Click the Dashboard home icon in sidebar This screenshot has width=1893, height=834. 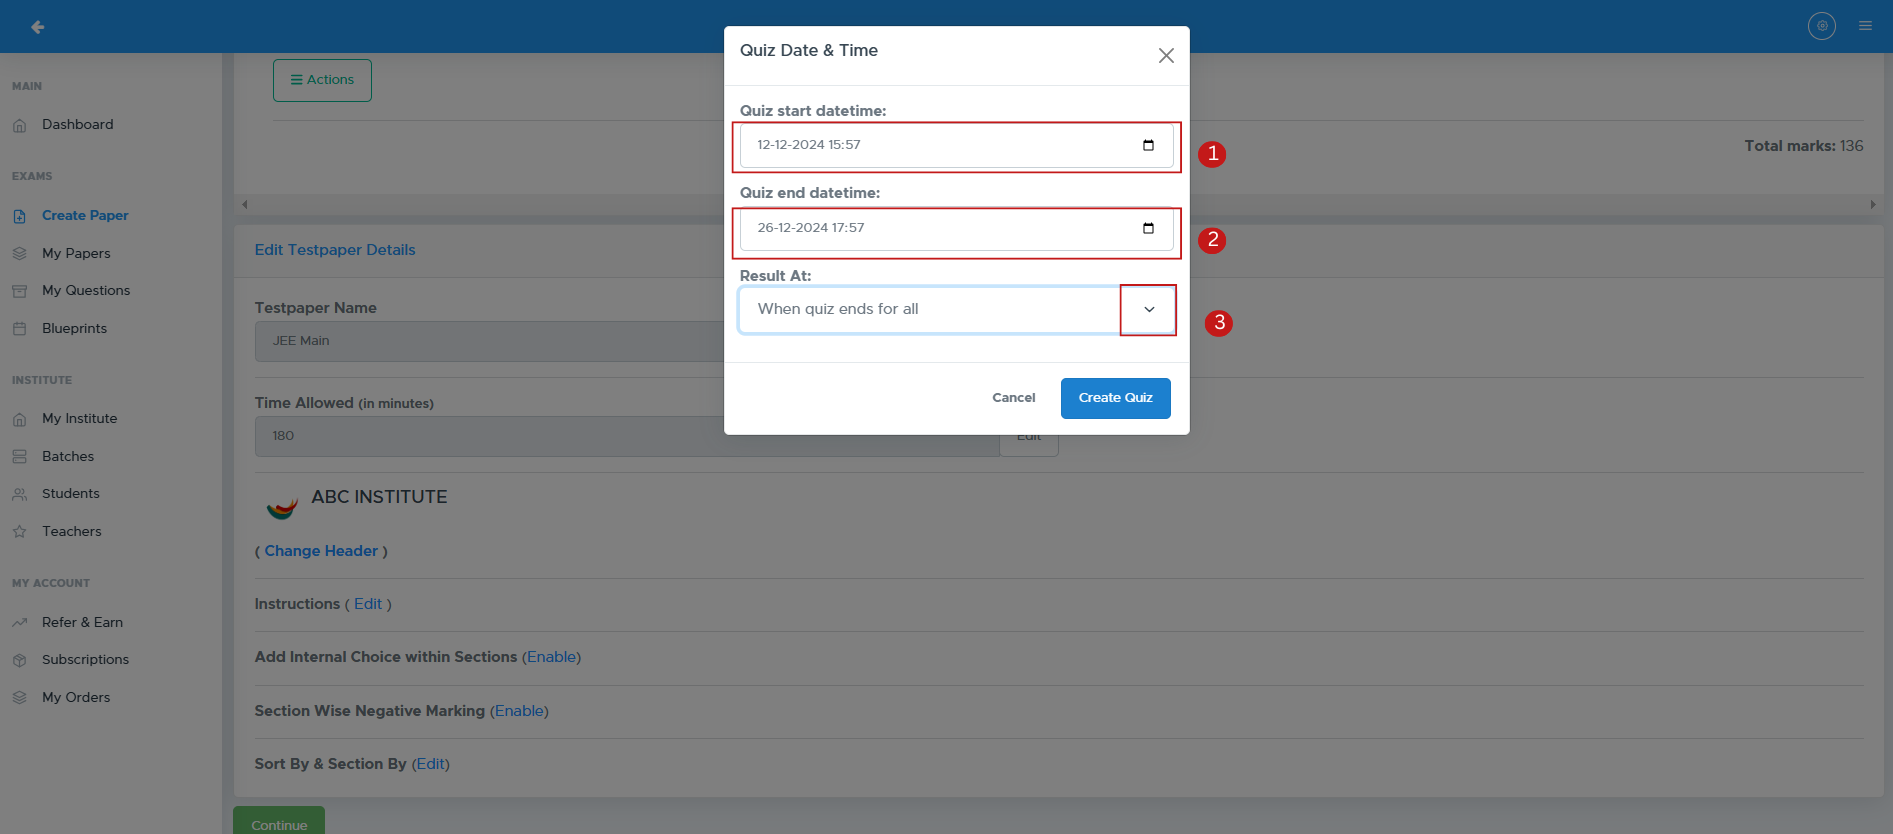click(x=20, y=125)
